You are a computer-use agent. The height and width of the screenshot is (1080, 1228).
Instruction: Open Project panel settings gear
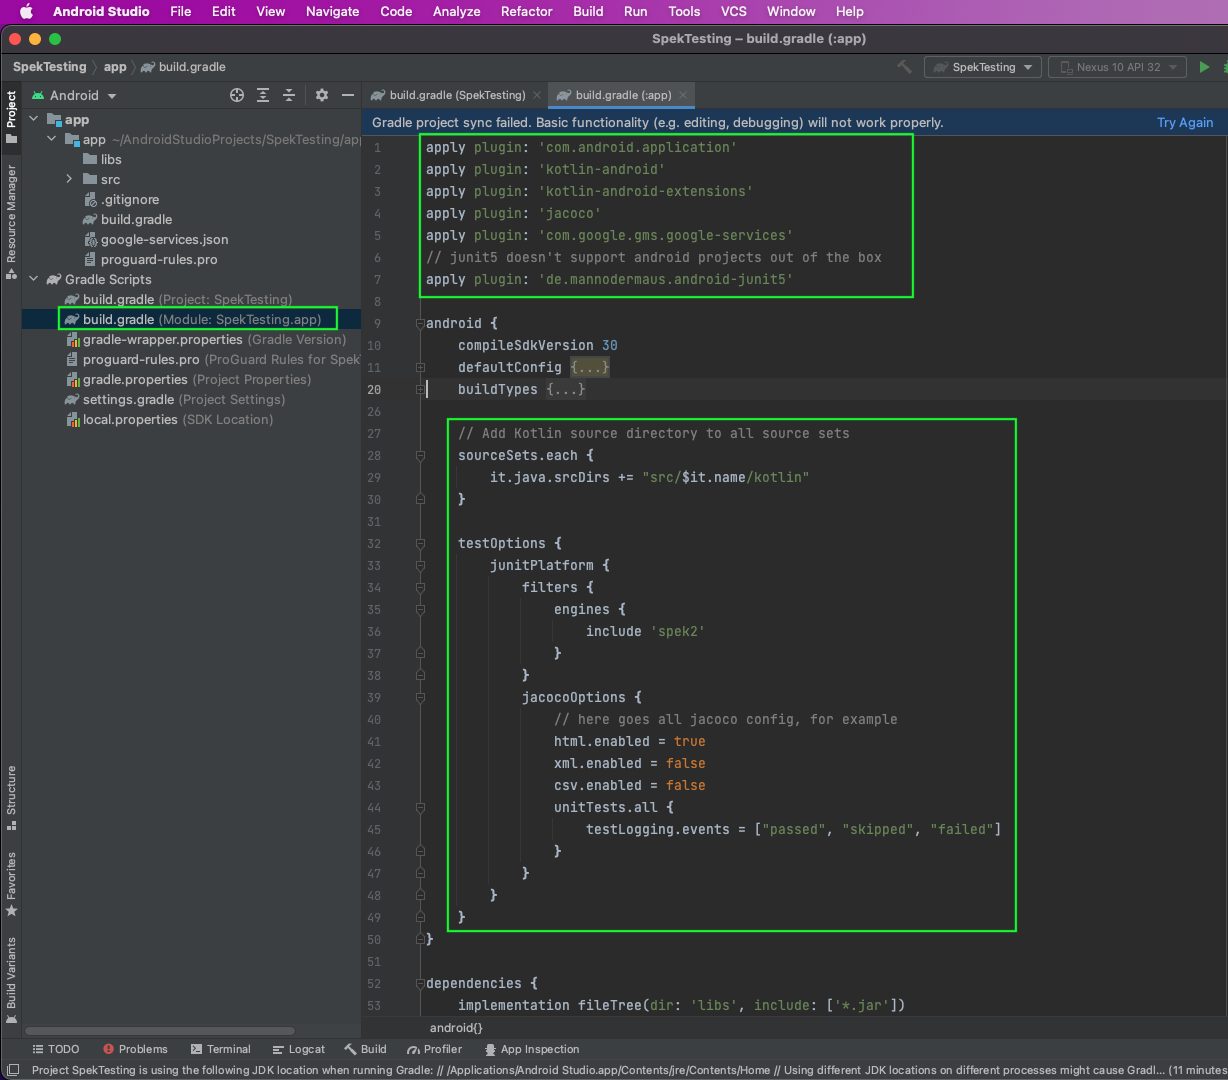tap(322, 95)
